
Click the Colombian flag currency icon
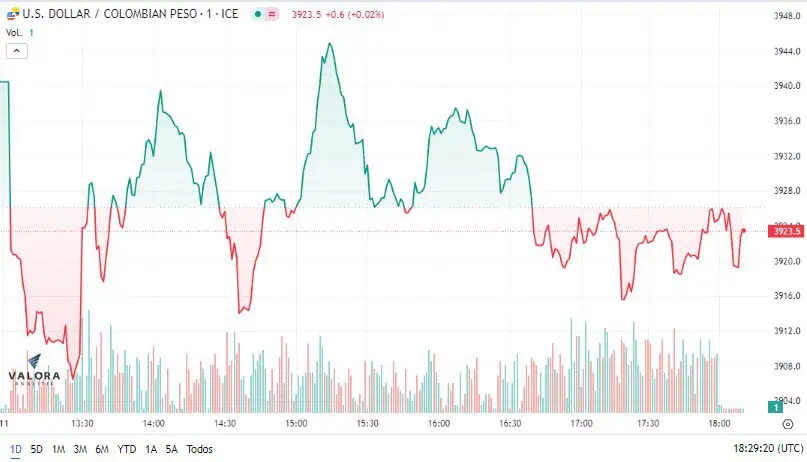coord(13,14)
